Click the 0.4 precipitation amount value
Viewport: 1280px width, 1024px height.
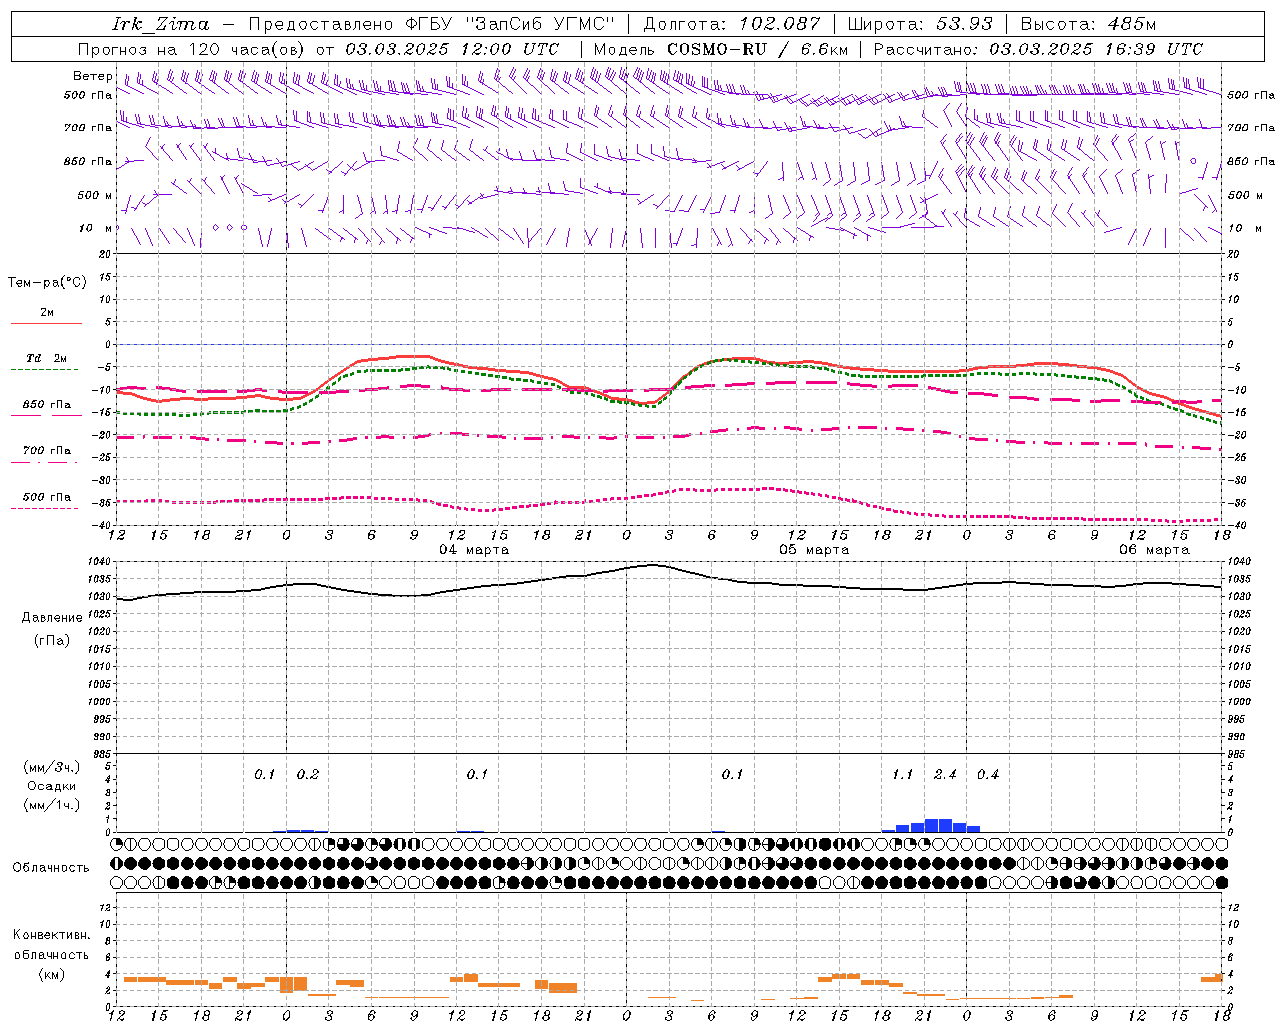tap(988, 774)
